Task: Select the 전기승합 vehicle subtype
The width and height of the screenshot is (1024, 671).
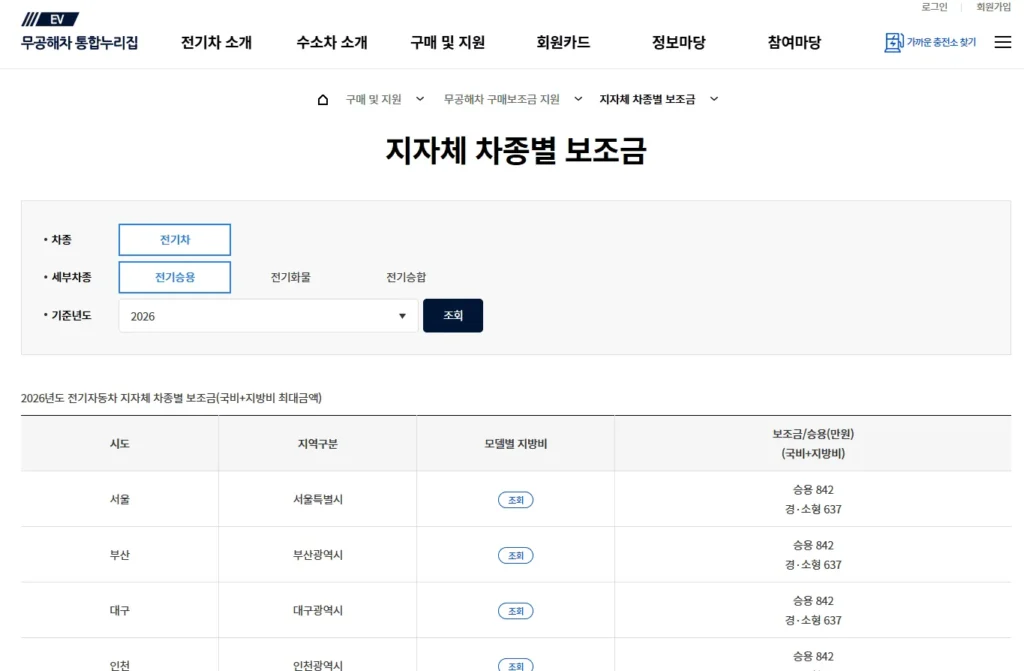Action: [x=404, y=277]
